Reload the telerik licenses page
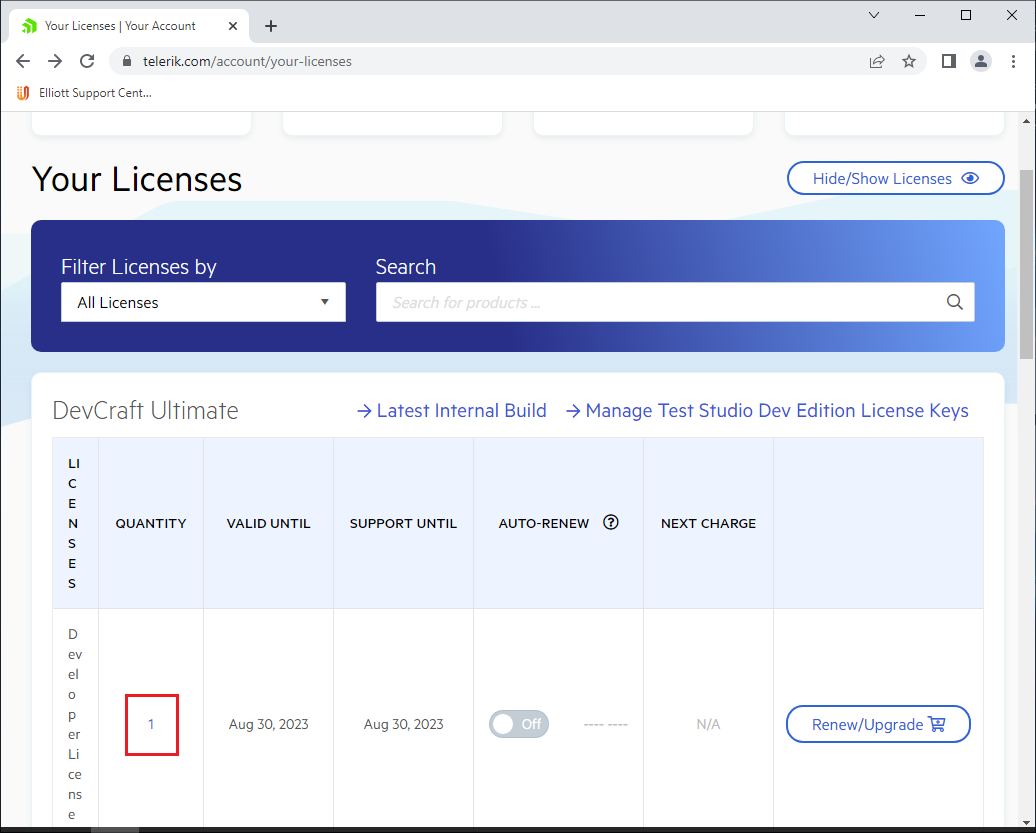The image size is (1036, 833). (x=87, y=61)
